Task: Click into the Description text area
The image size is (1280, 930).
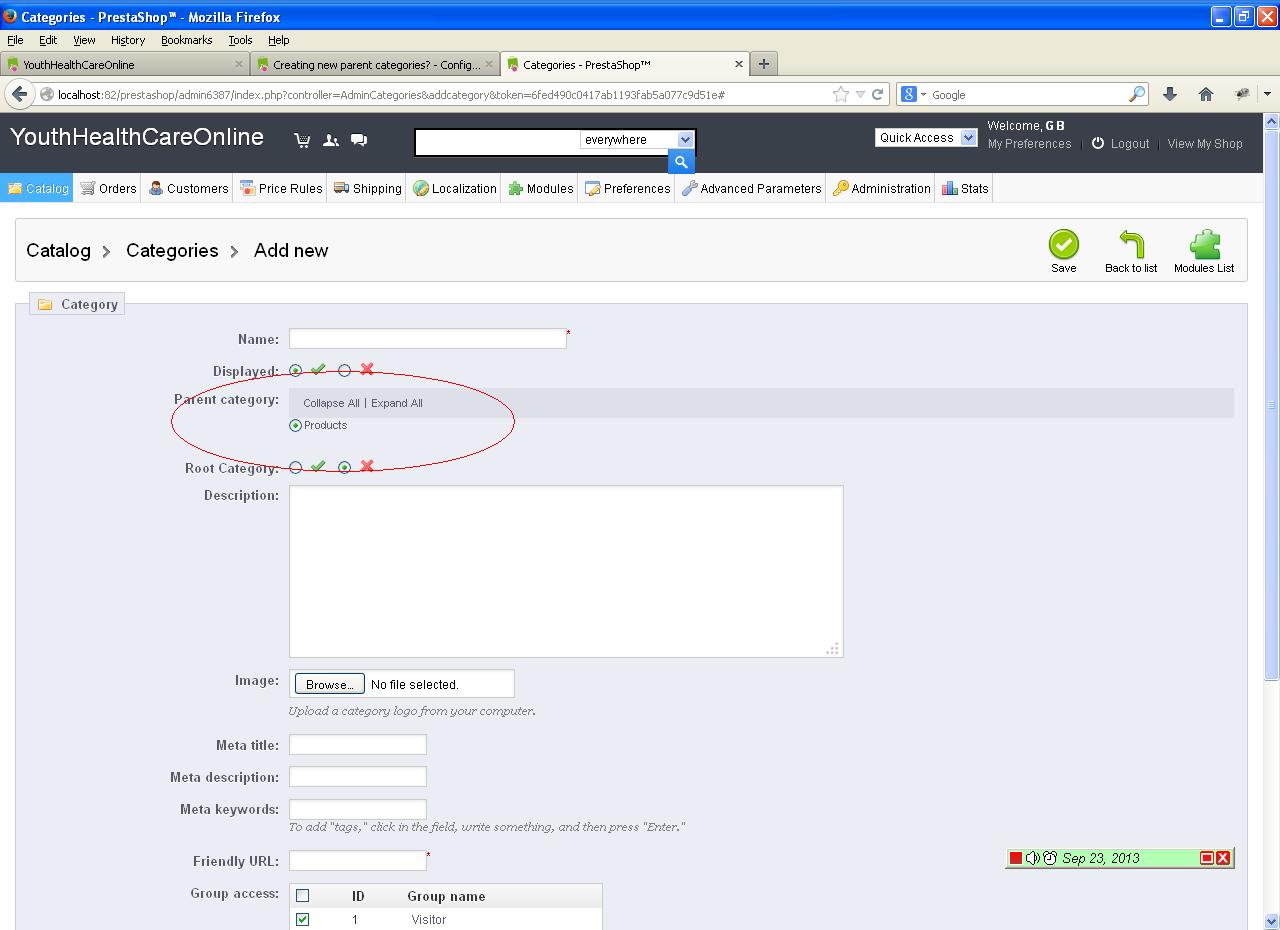Action: [566, 571]
